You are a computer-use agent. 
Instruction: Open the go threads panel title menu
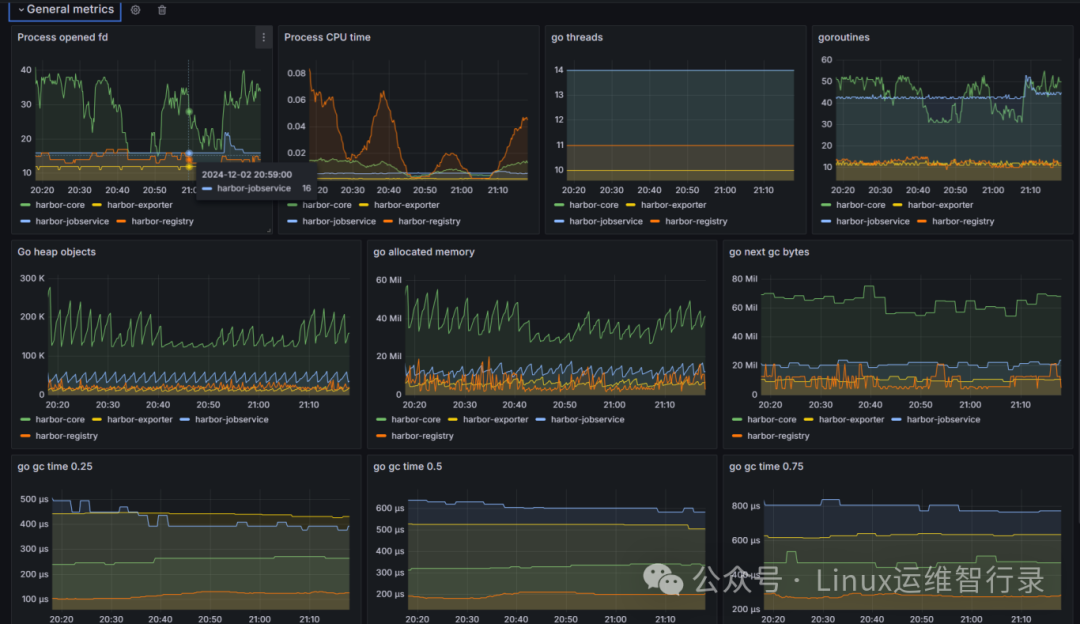(577, 37)
